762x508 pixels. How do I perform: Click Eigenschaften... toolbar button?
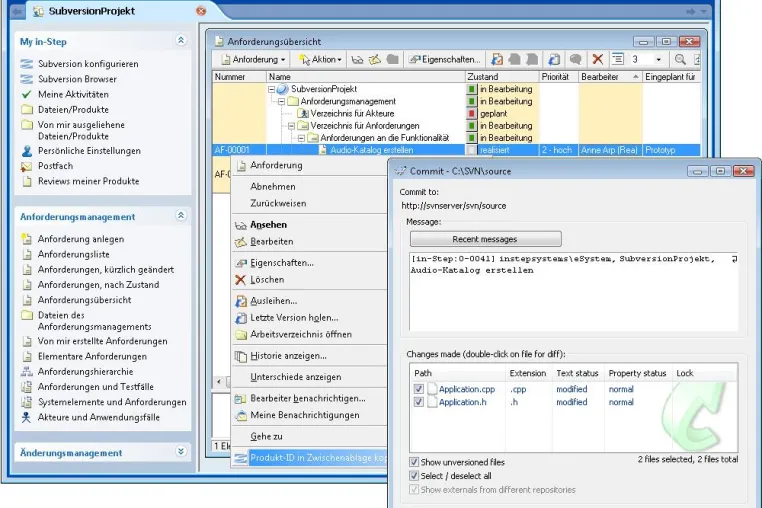[x=445, y=59]
